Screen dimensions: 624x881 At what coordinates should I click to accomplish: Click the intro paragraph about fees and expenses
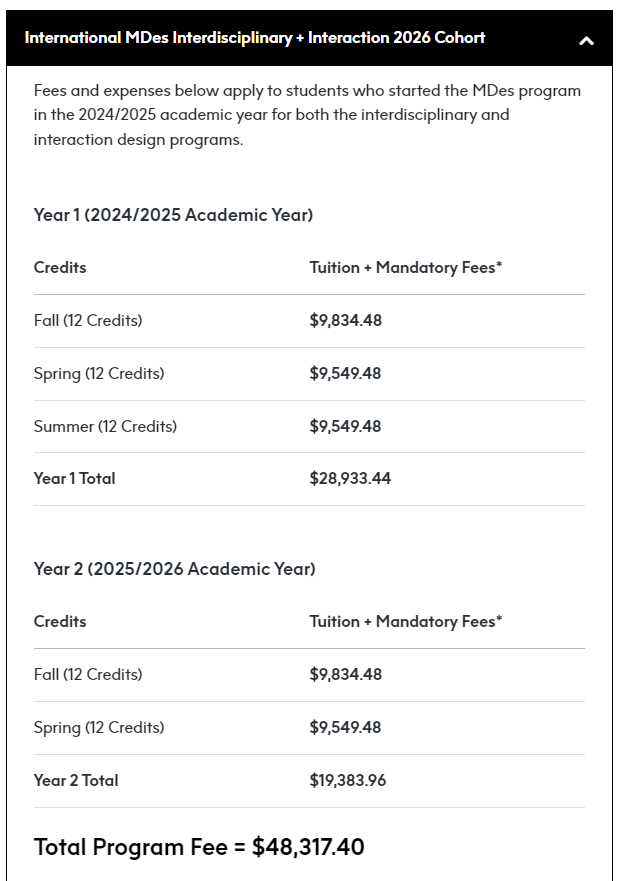[307, 115]
